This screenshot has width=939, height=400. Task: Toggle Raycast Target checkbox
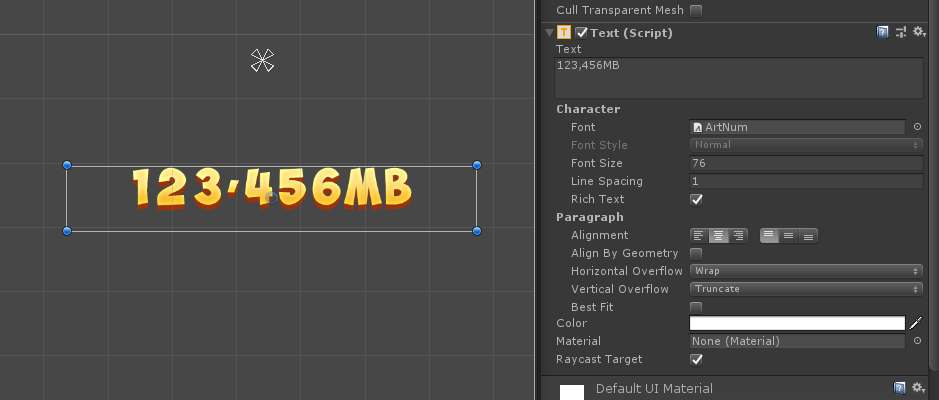696,359
